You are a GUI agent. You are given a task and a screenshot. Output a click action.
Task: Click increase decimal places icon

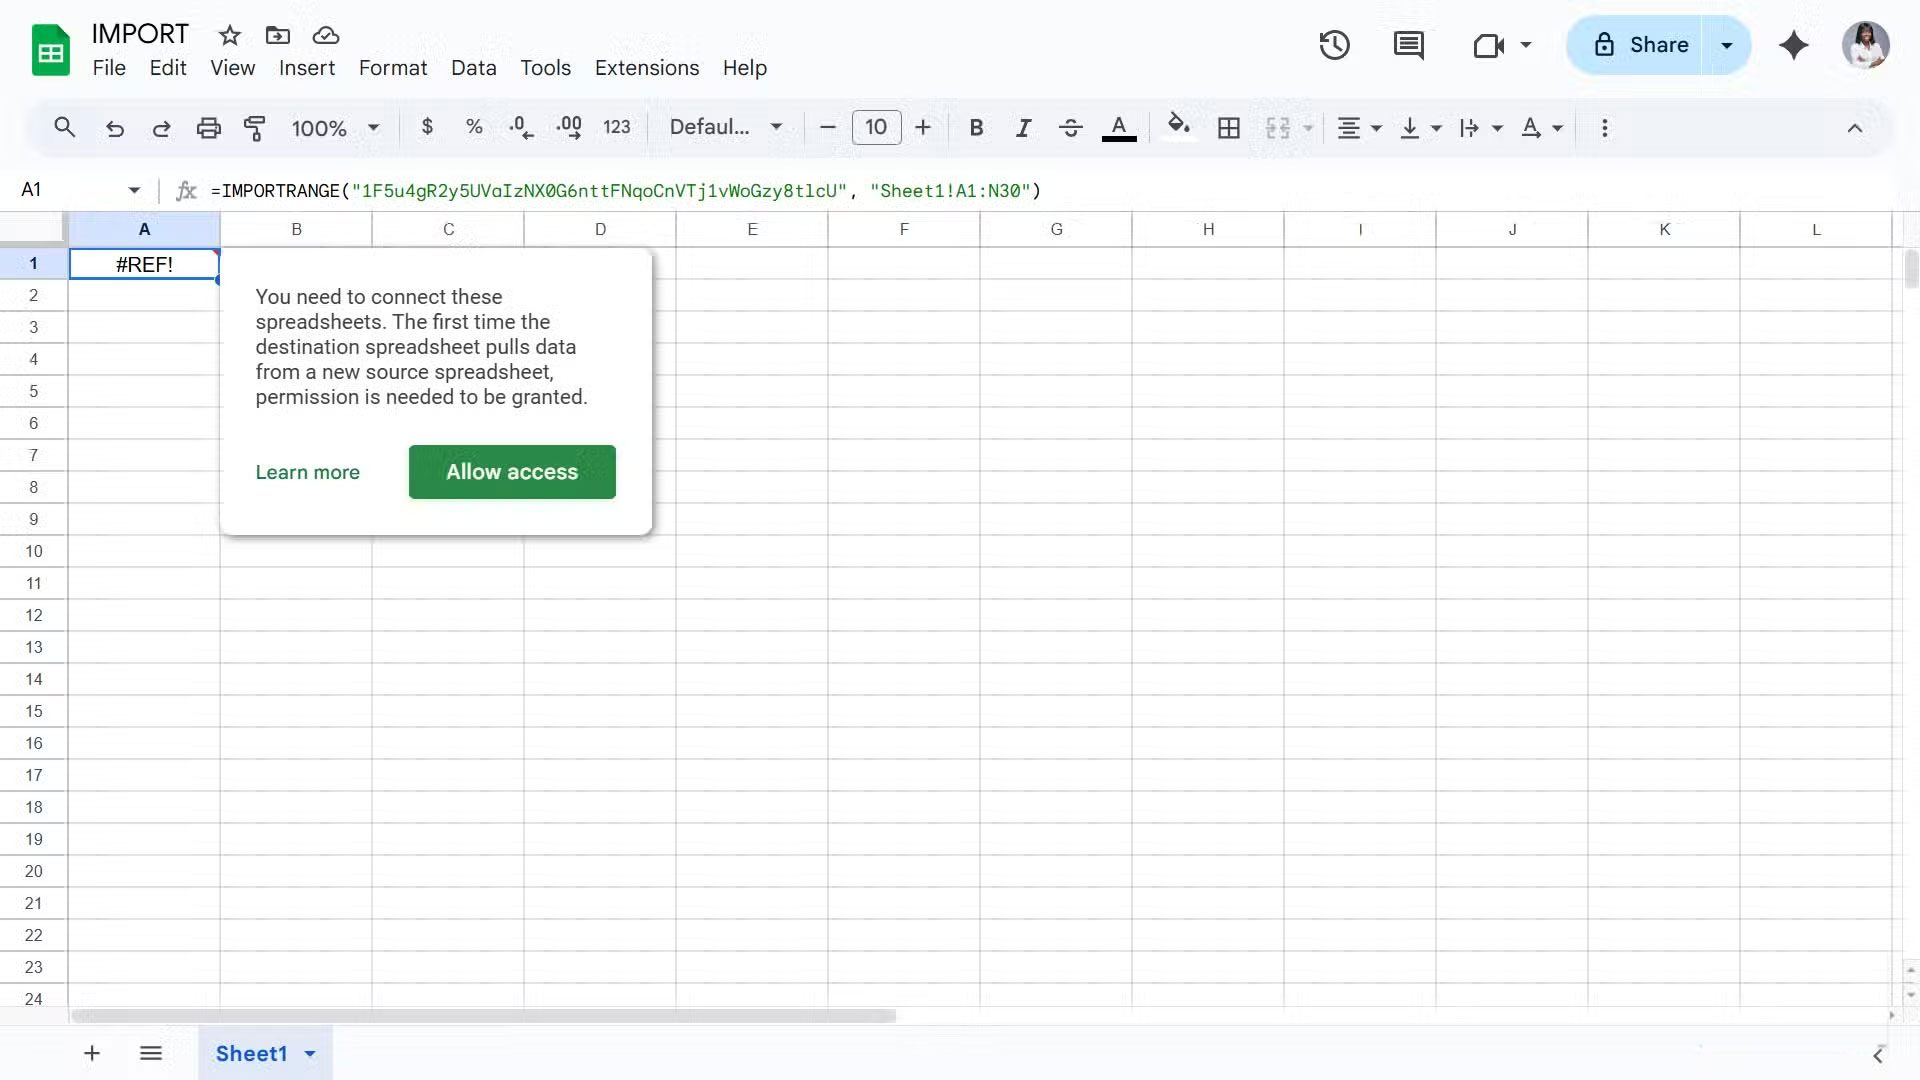569,128
